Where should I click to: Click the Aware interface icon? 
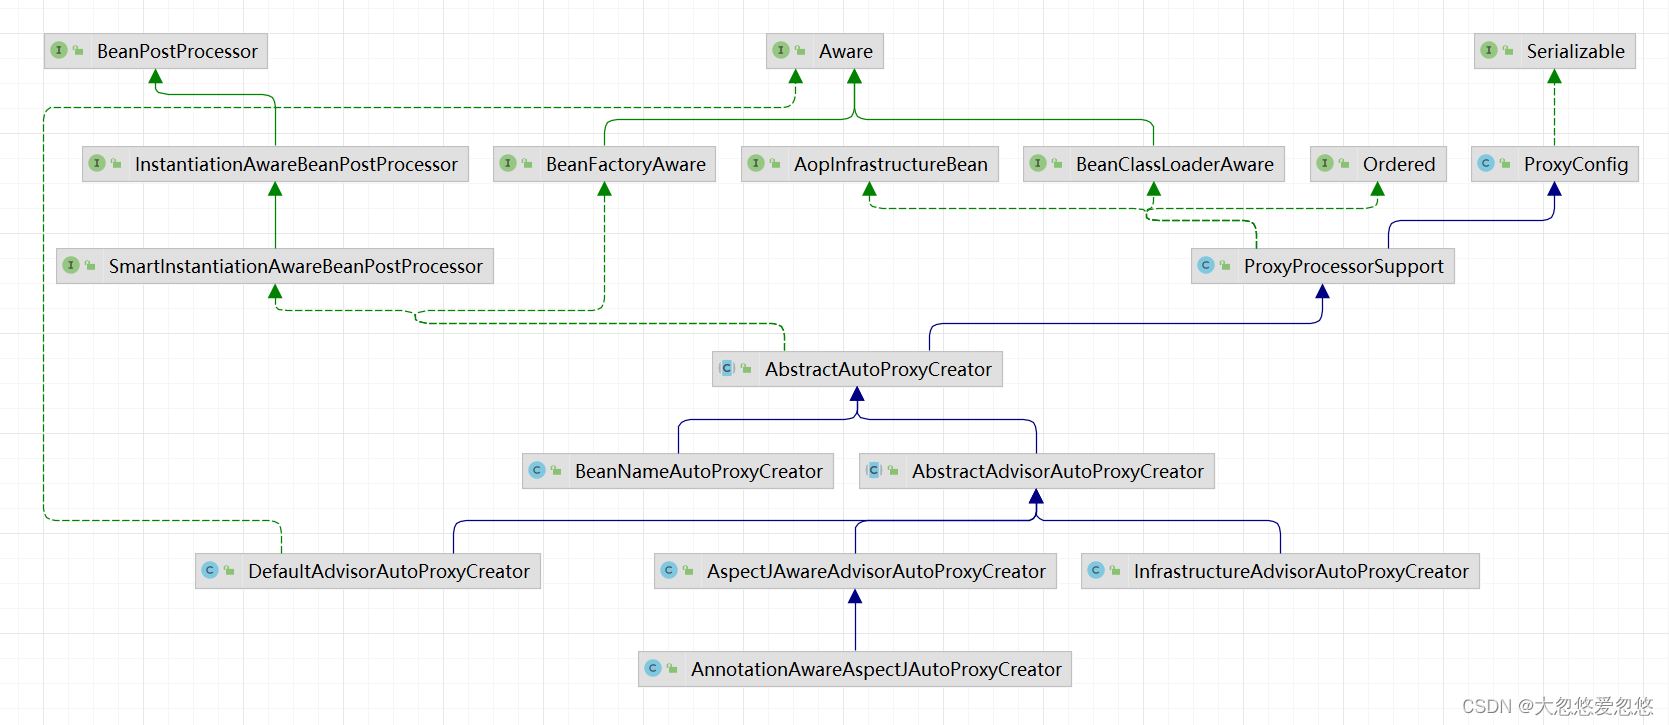point(781,50)
